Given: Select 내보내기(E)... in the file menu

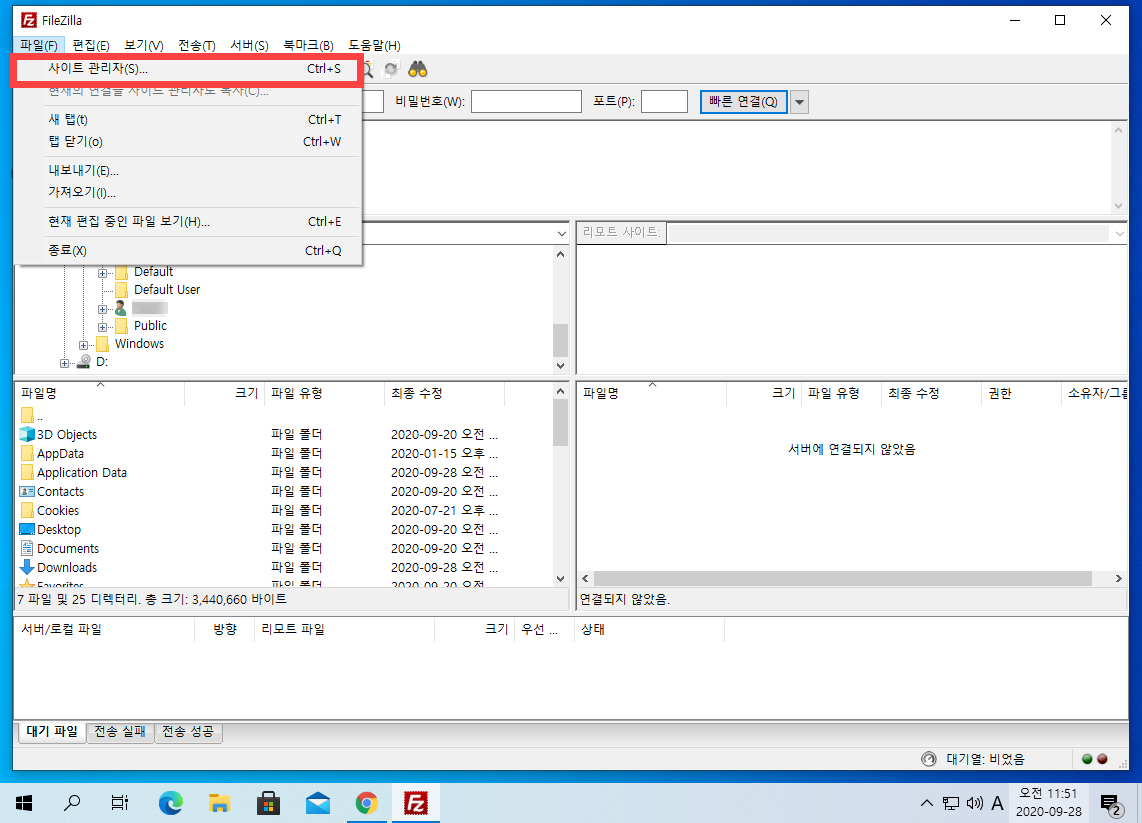Looking at the screenshot, I should (x=187, y=170).
